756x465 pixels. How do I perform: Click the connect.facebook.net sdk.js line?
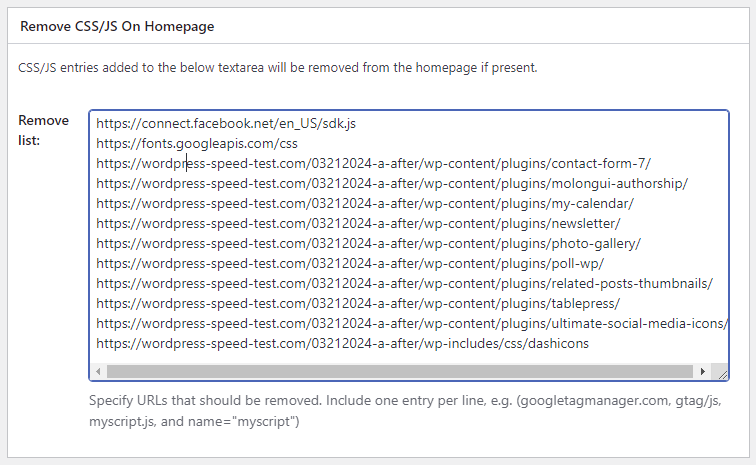coord(226,123)
